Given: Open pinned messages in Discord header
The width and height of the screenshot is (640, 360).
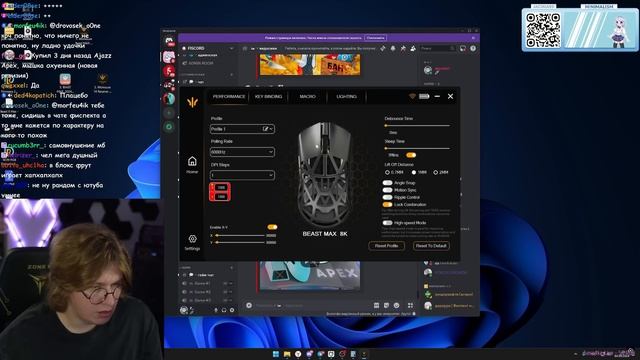Looking at the screenshot, I should pyautogui.click(x=403, y=48).
